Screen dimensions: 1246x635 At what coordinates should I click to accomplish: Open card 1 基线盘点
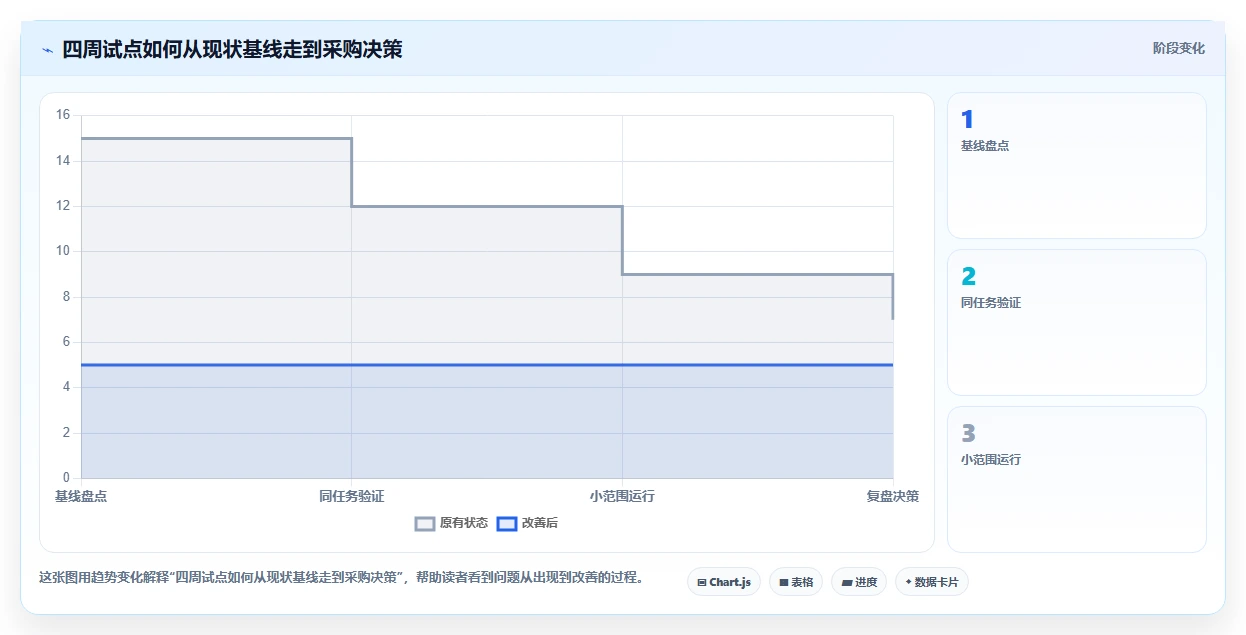click(1077, 165)
